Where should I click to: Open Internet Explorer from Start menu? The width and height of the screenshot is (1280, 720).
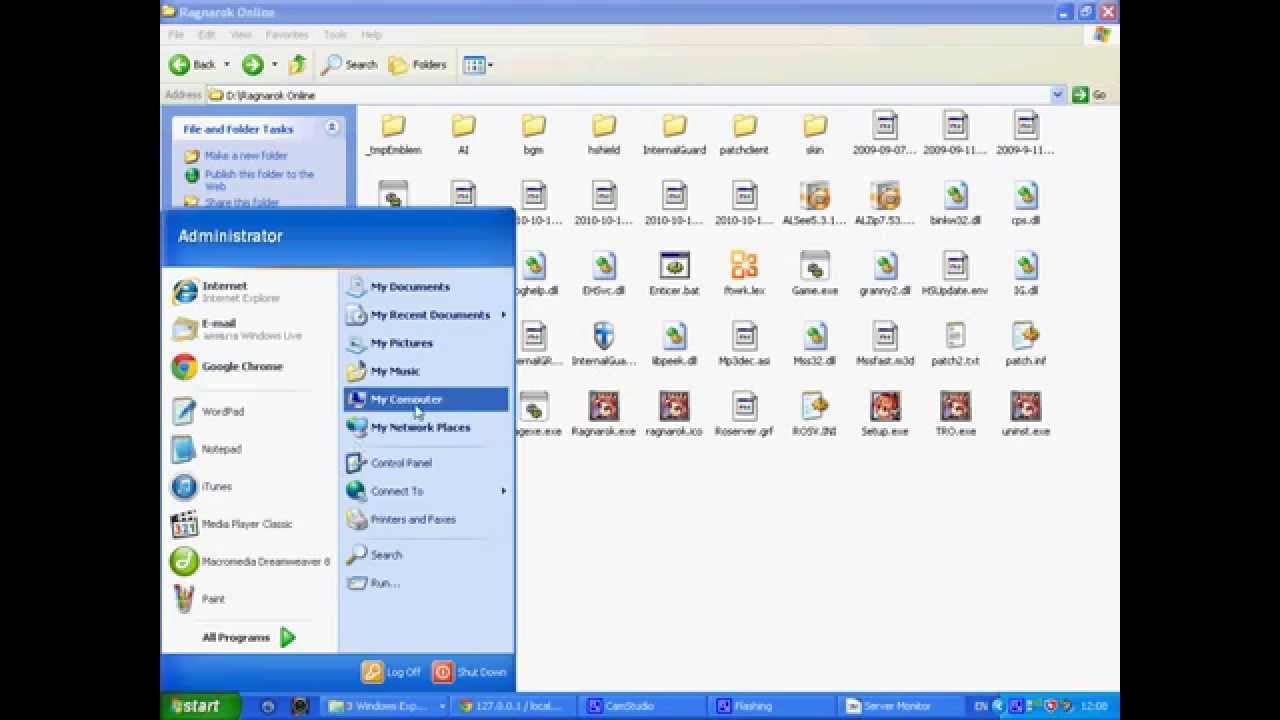(228, 291)
